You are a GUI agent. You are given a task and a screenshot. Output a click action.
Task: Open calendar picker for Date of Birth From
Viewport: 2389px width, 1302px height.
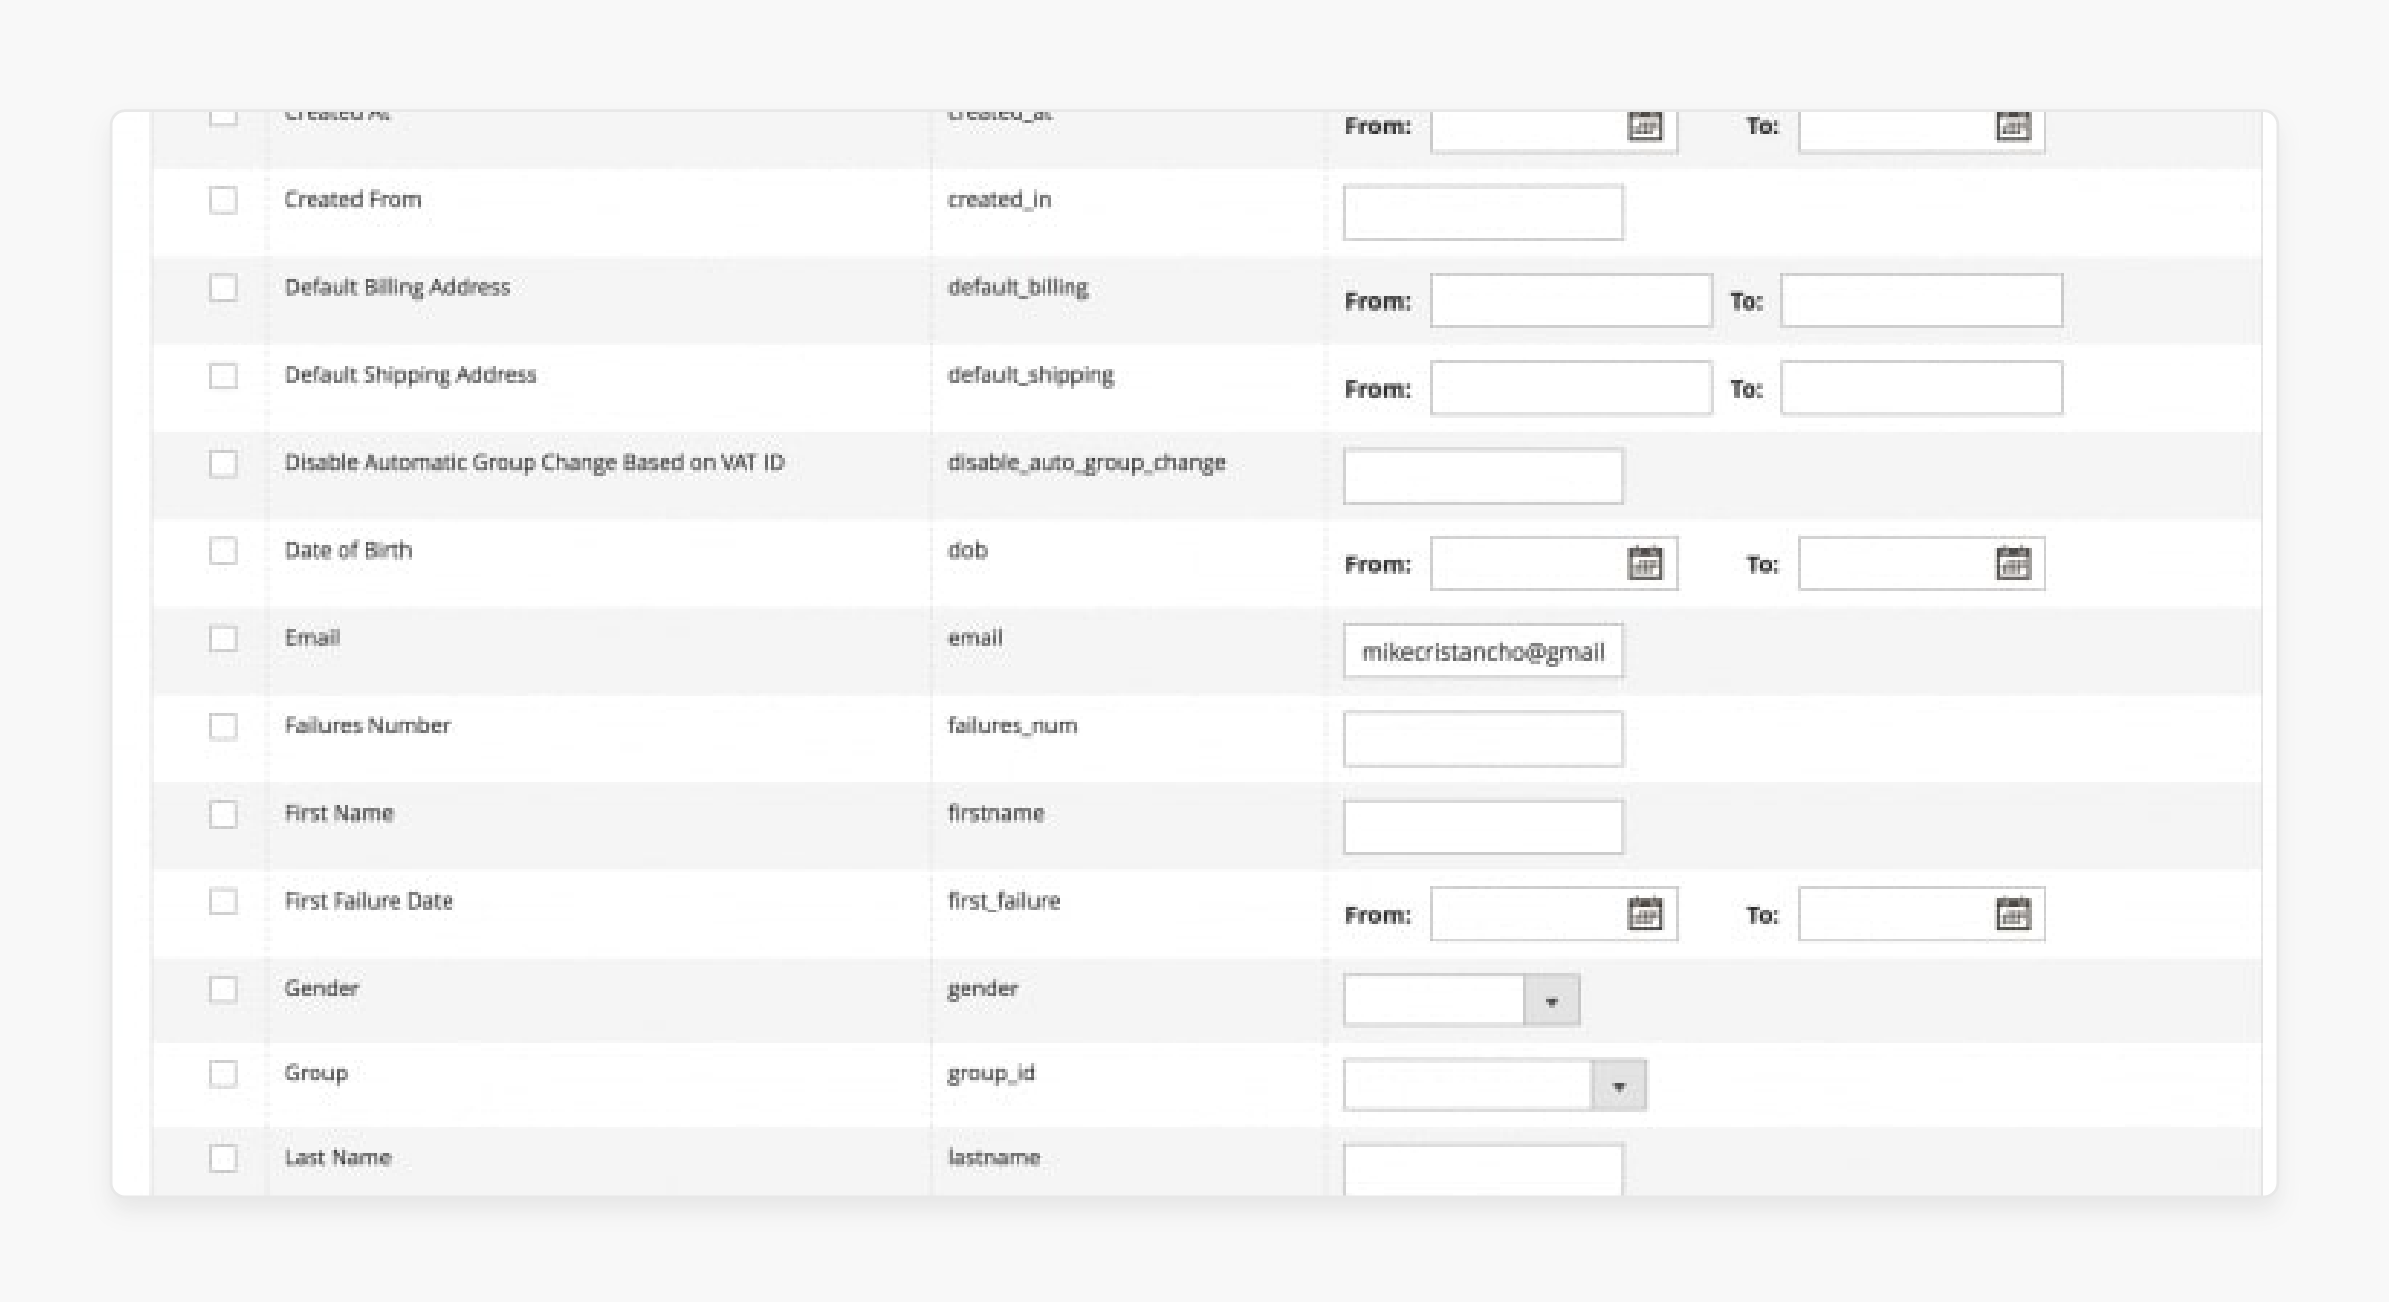[x=1644, y=563]
